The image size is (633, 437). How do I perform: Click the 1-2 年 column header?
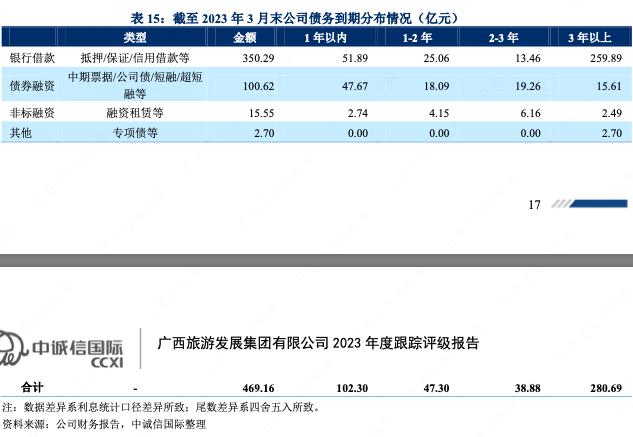coord(417,38)
